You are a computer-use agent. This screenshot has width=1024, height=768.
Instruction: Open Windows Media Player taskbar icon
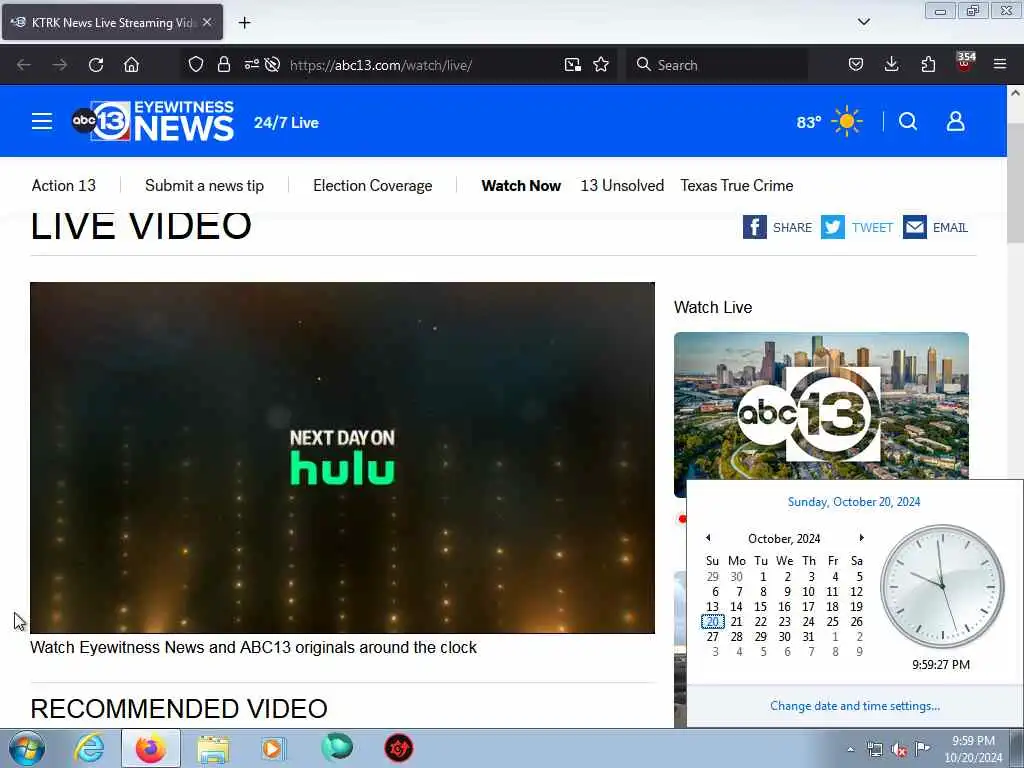pos(273,748)
